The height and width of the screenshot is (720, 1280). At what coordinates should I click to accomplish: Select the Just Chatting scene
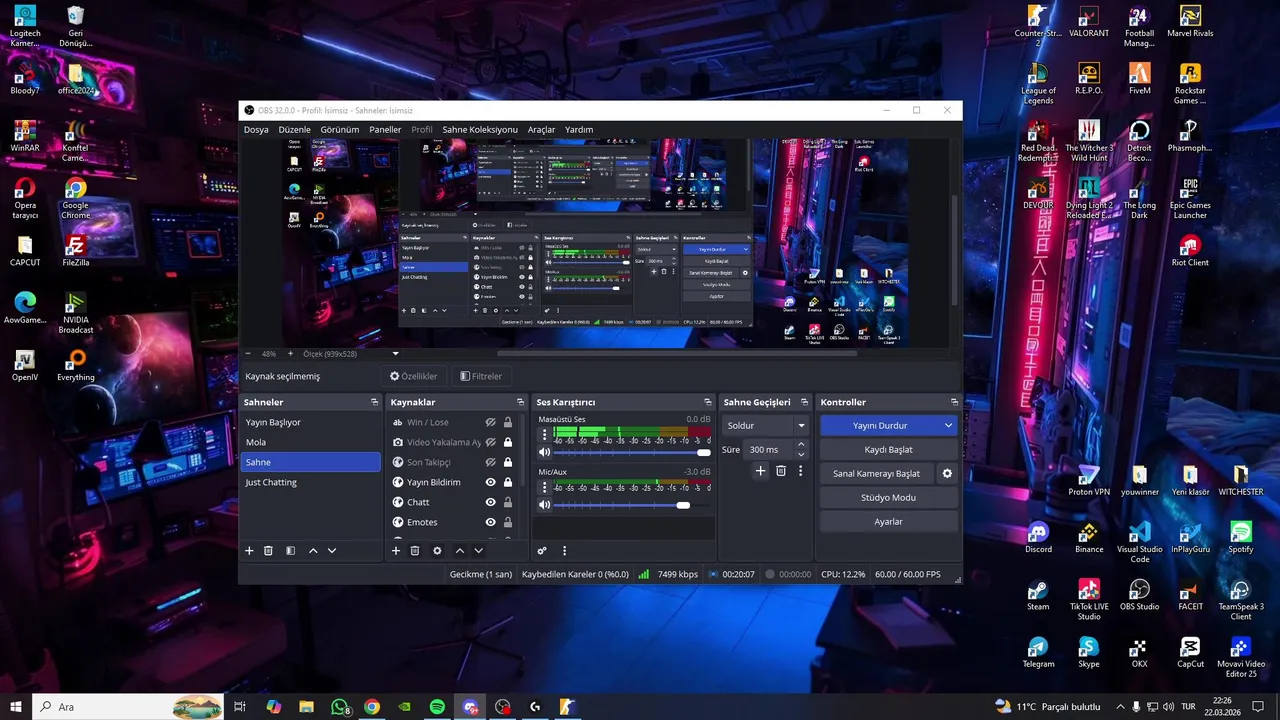click(x=310, y=482)
